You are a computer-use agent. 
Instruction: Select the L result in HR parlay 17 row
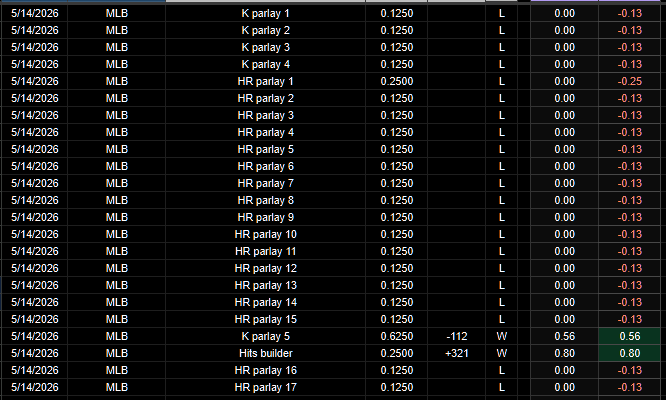click(502, 387)
